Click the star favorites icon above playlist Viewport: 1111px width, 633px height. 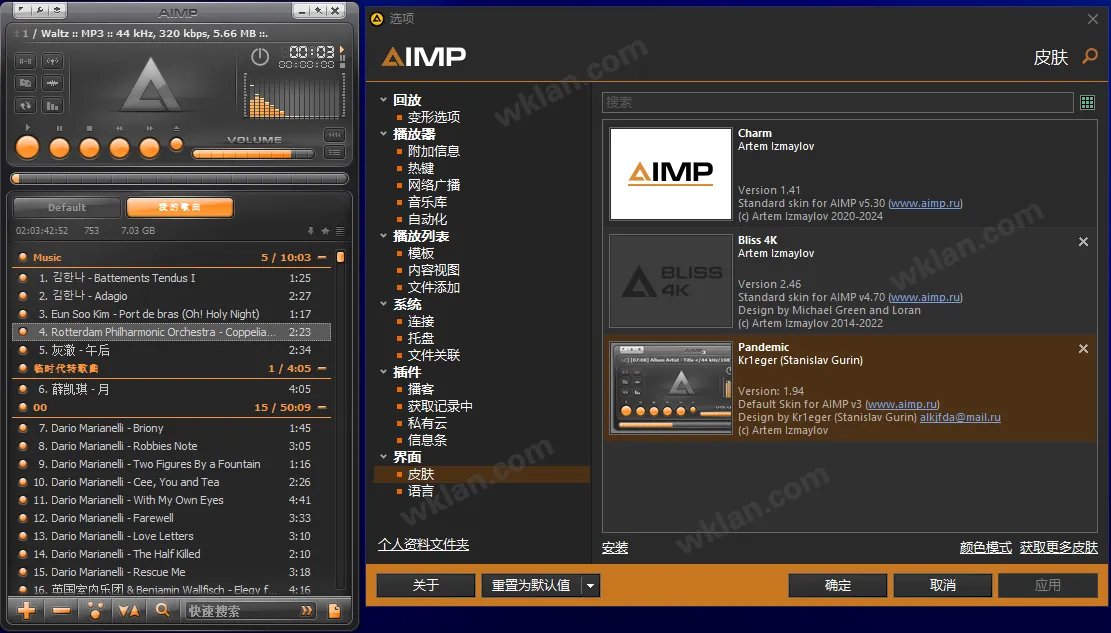coord(325,231)
